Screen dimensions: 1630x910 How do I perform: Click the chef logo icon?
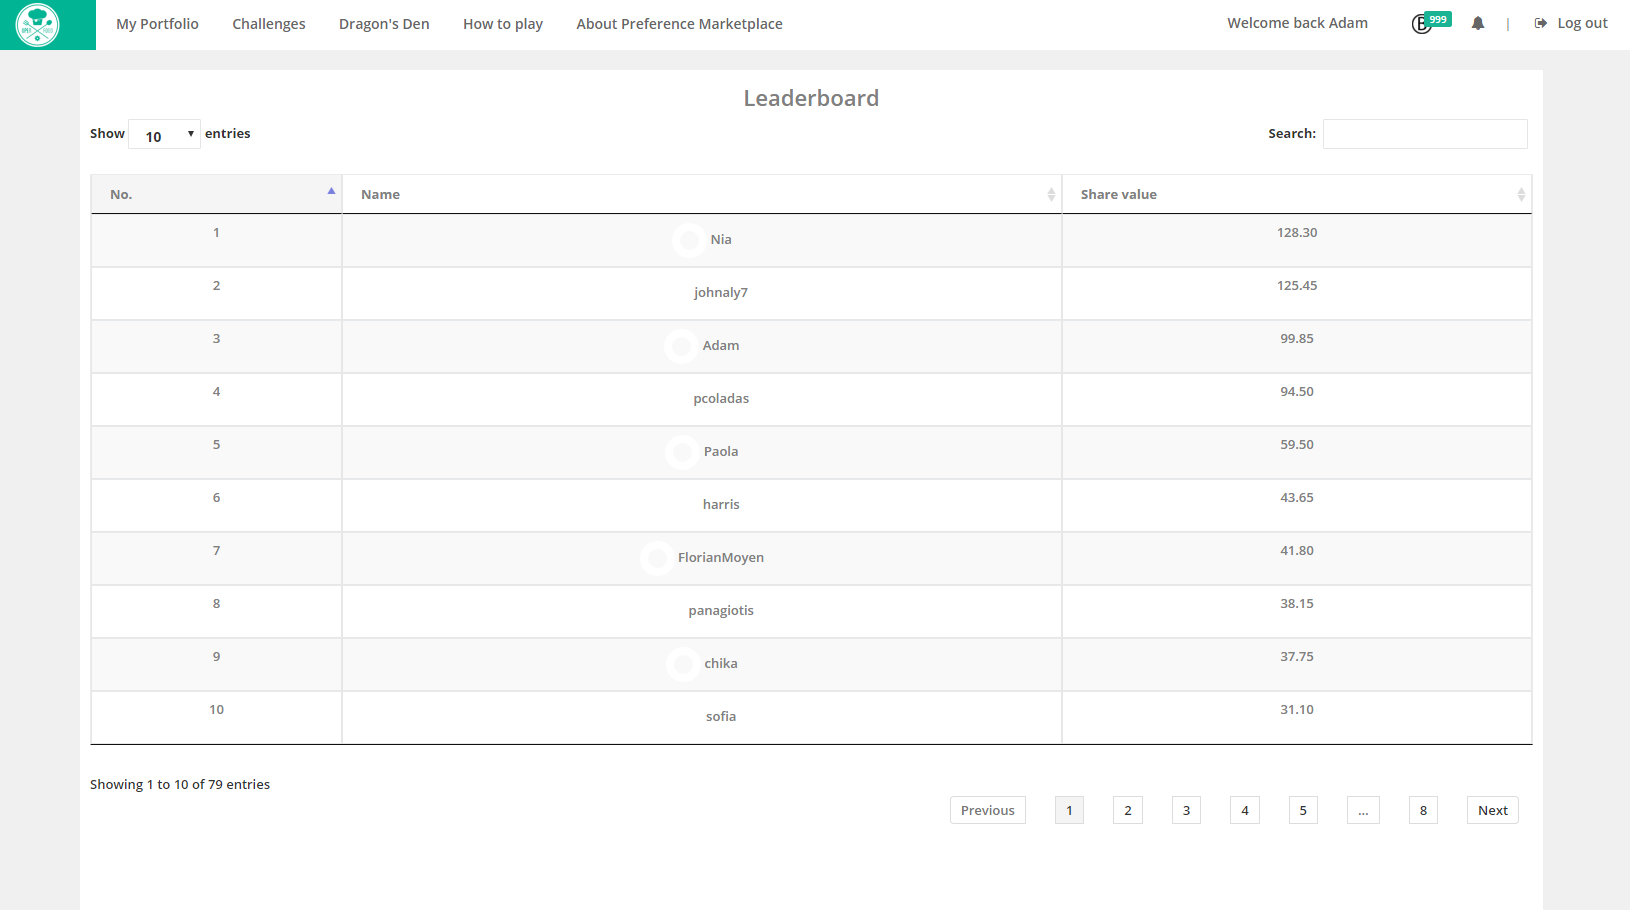coord(38,25)
